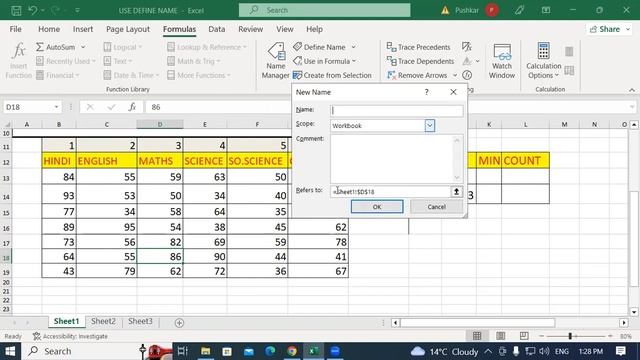Click Calculate Now icon
Viewport: 640px width, 360px height.
pyautogui.click(x=569, y=51)
